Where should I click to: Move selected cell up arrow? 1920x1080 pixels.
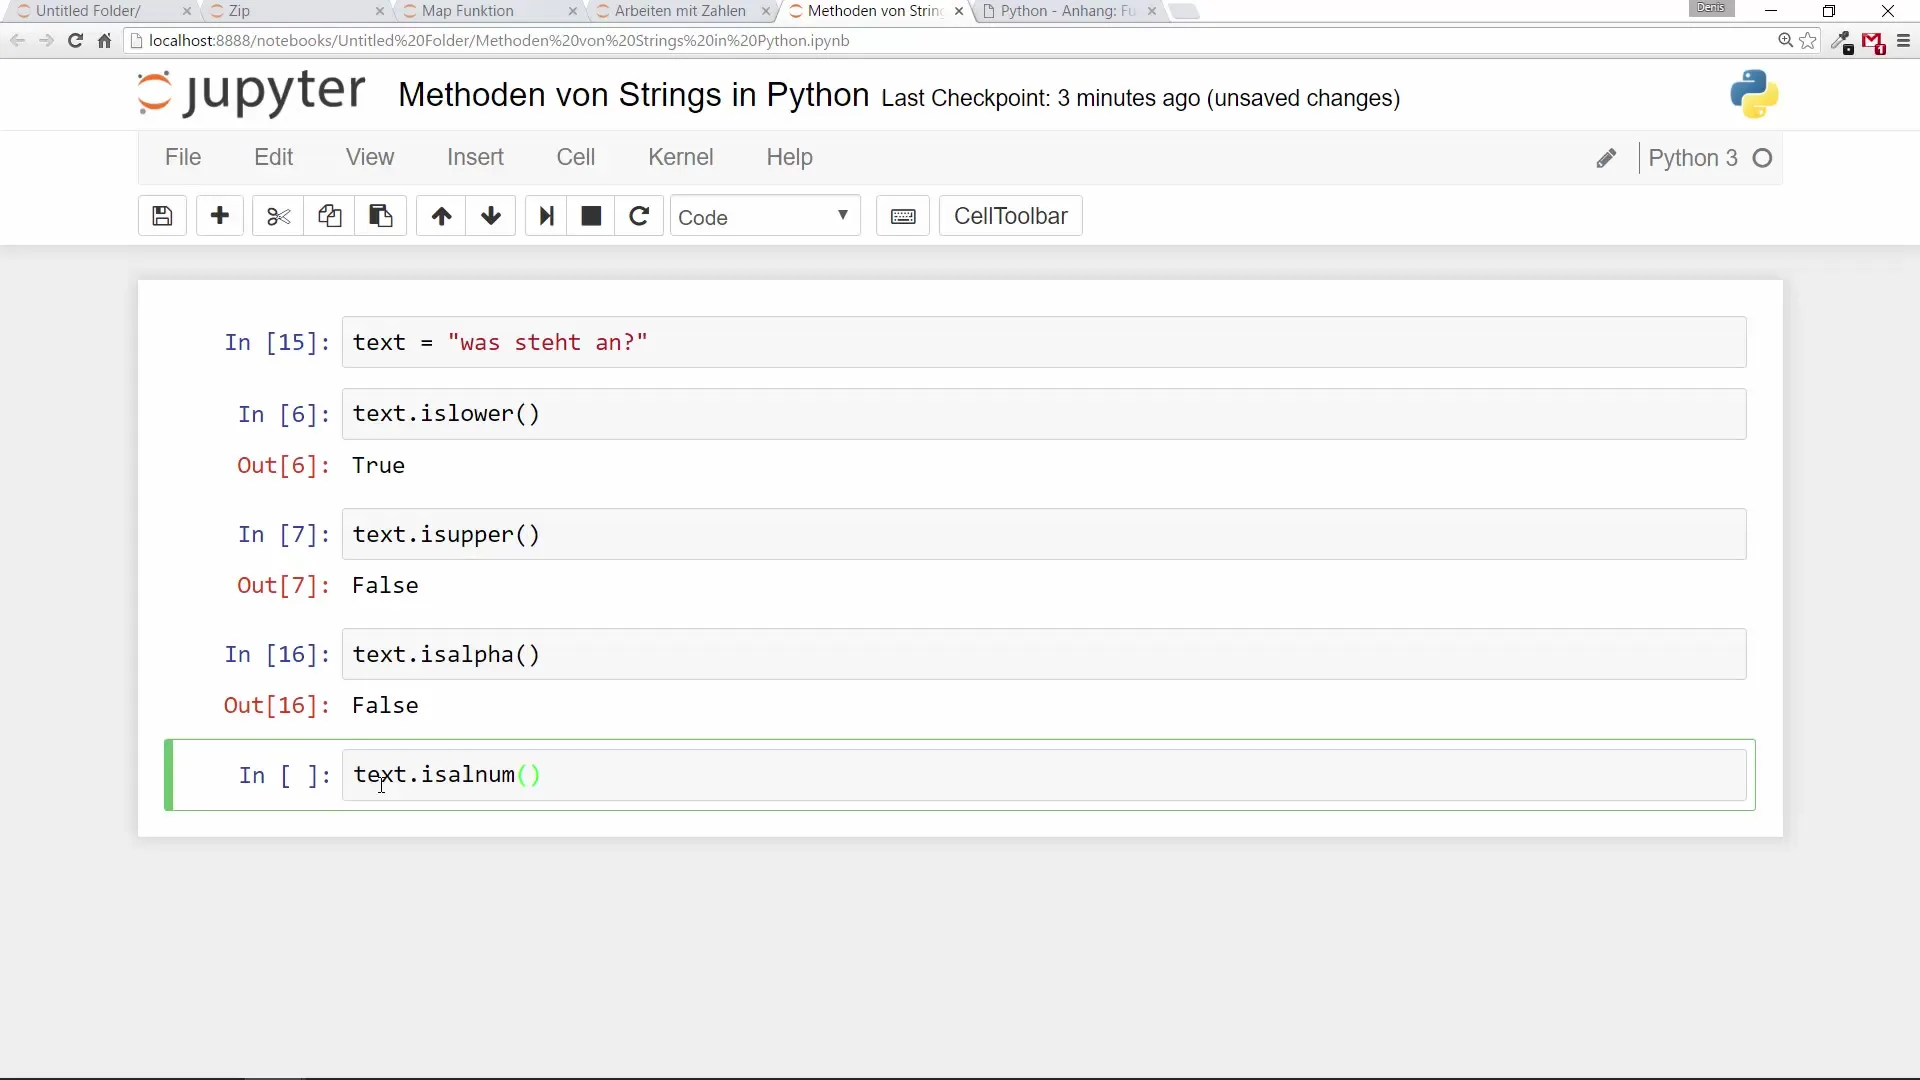click(441, 216)
